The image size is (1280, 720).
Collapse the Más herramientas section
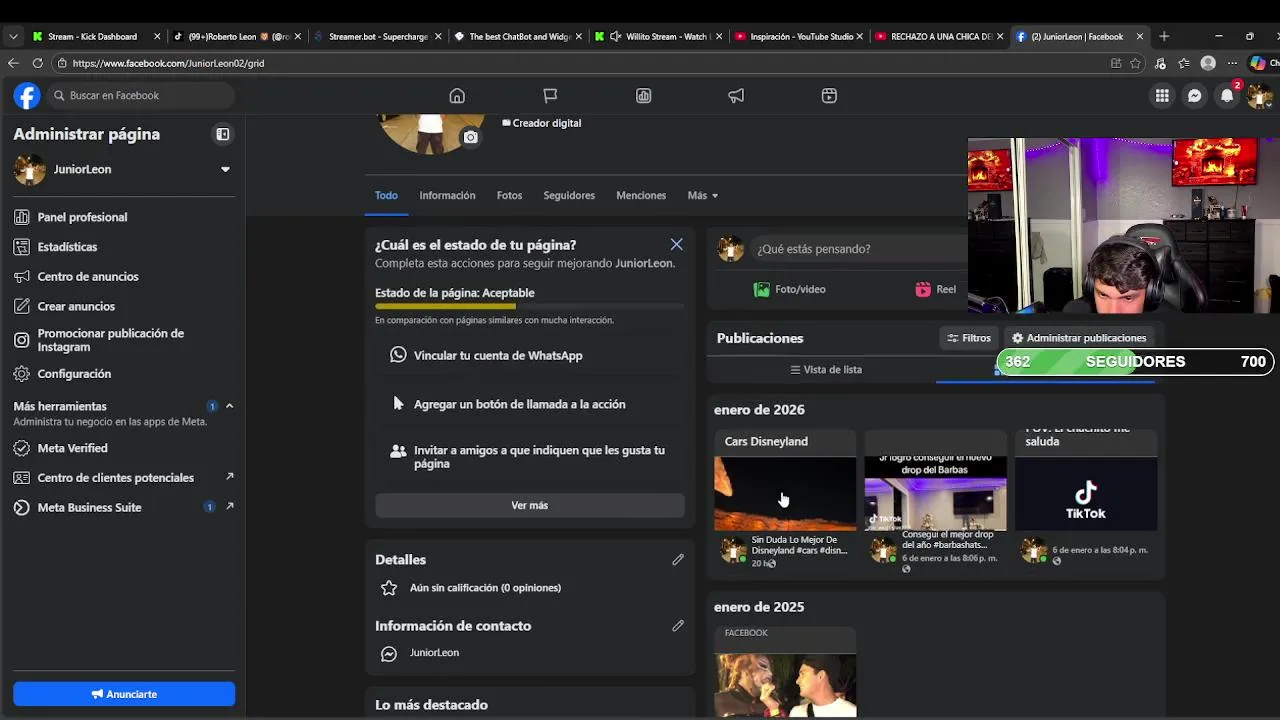coord(229,406)
